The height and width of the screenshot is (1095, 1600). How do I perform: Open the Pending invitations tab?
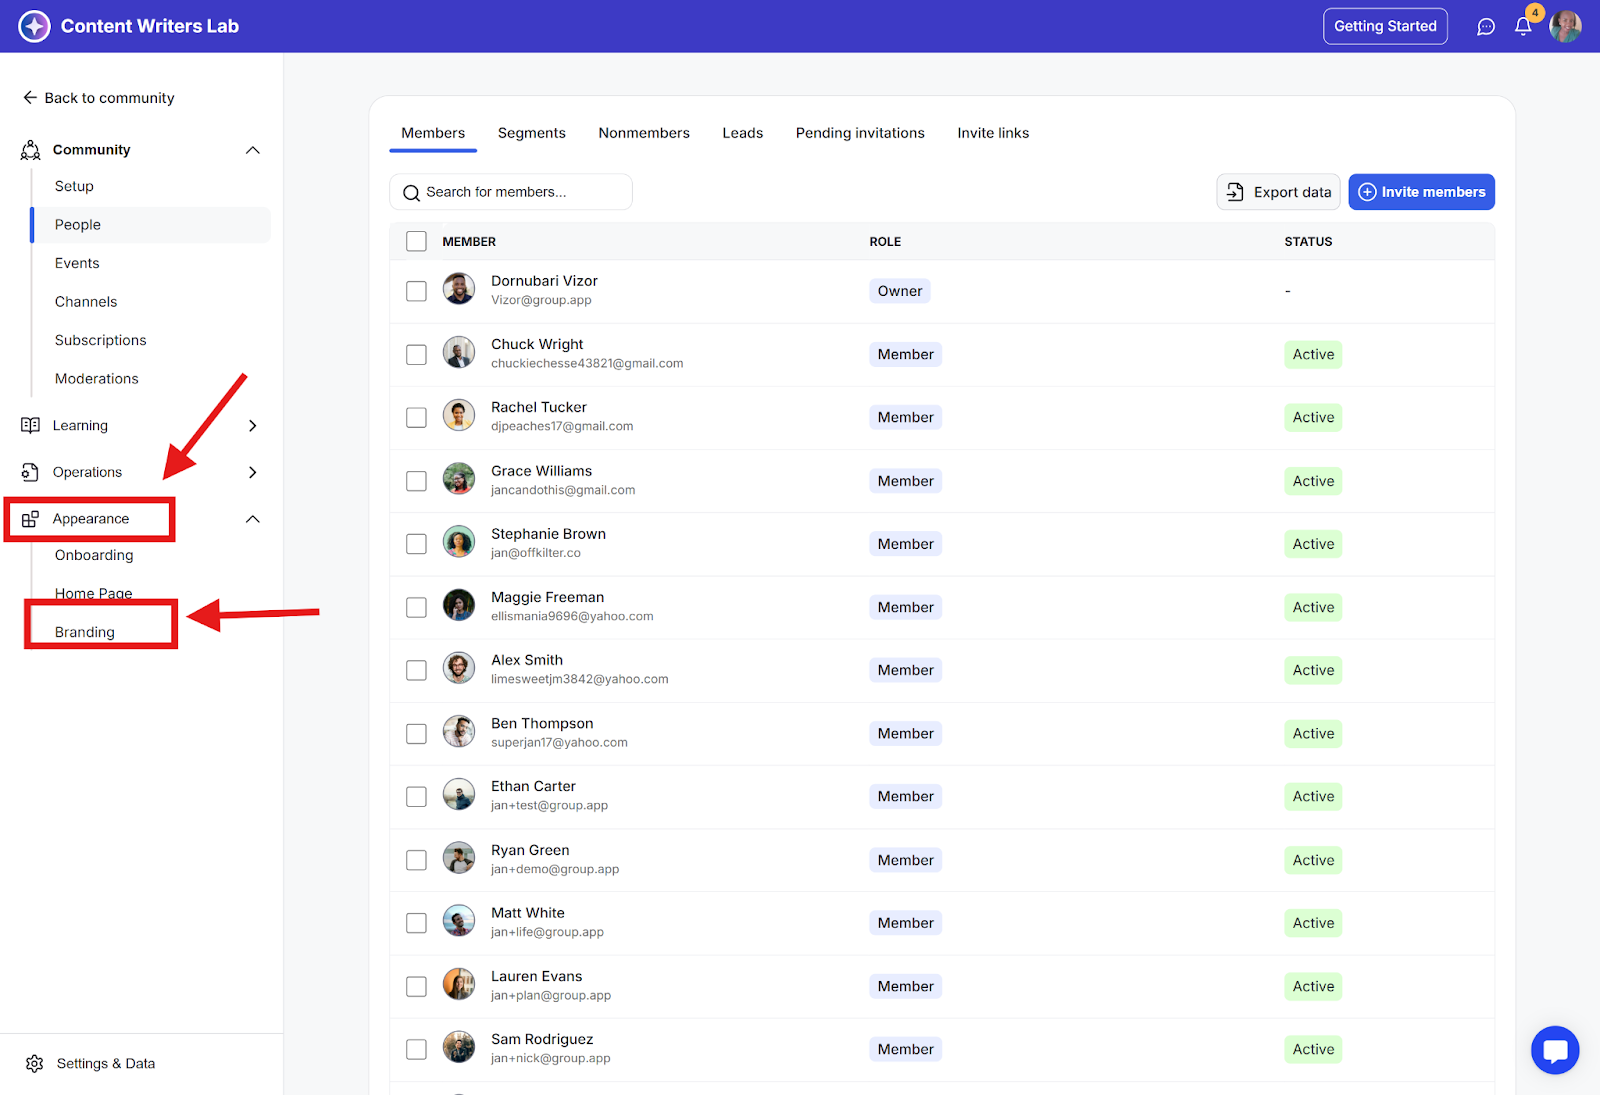click(x=860, y=133)
